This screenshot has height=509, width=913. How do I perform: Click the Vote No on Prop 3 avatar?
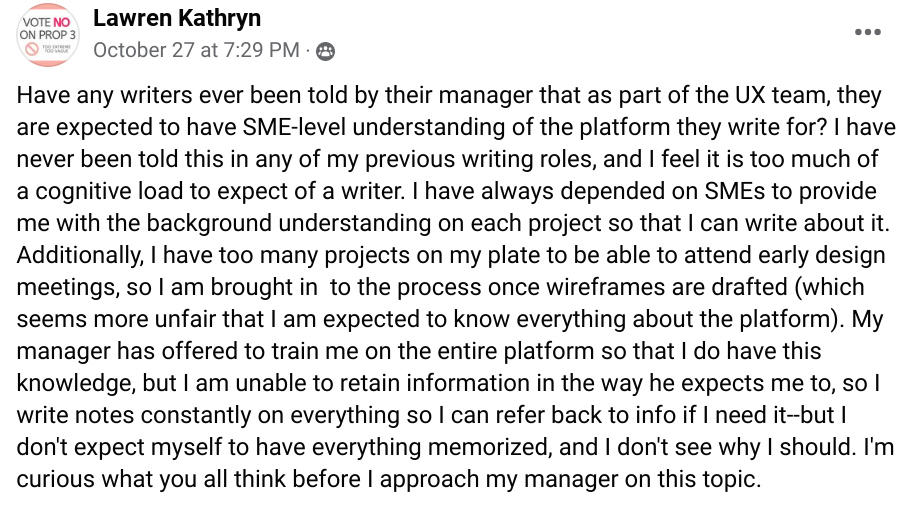click(x=48, y=35)
